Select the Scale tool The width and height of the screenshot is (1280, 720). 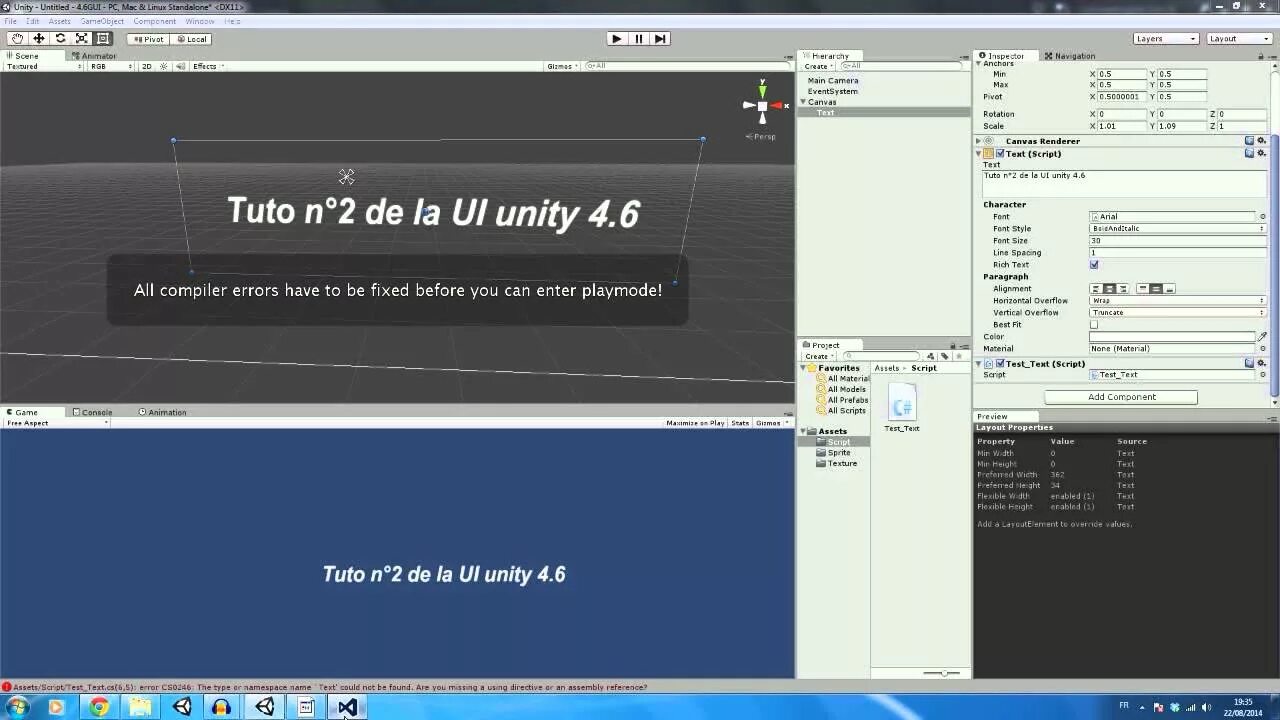[x=81, y=39]
